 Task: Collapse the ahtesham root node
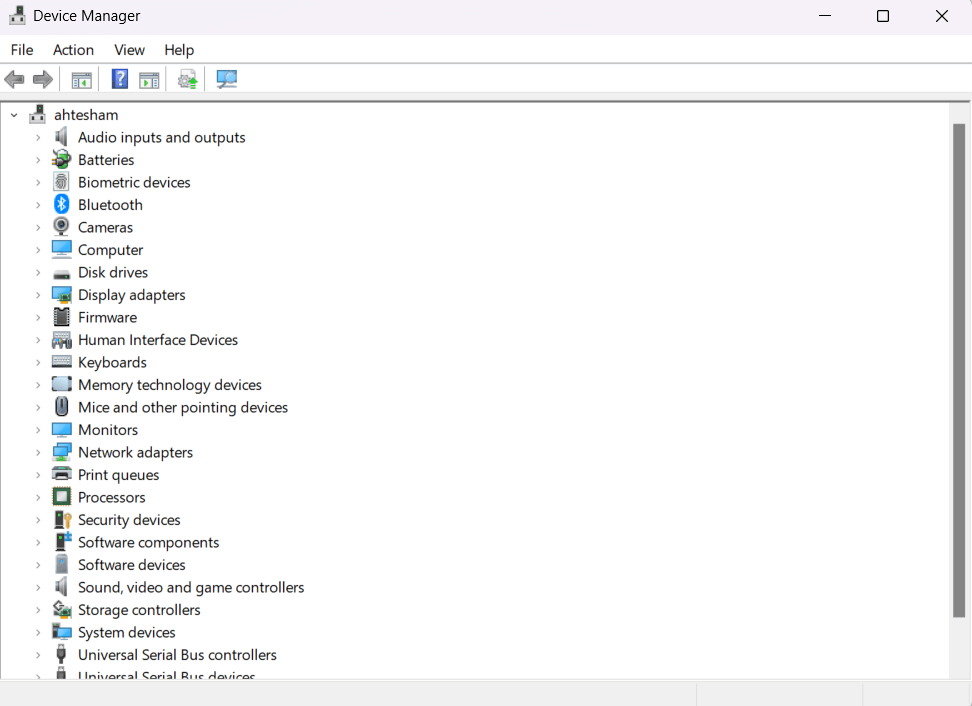click(13, 114)
